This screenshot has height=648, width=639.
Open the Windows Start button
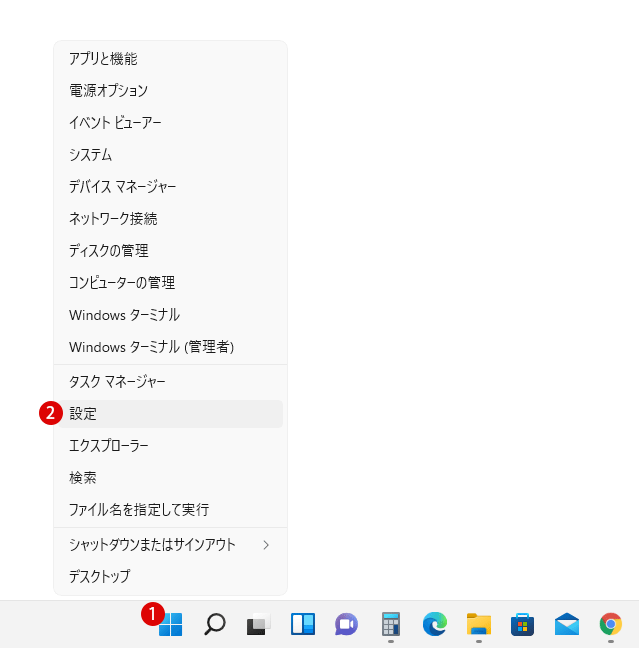point(170,624)
